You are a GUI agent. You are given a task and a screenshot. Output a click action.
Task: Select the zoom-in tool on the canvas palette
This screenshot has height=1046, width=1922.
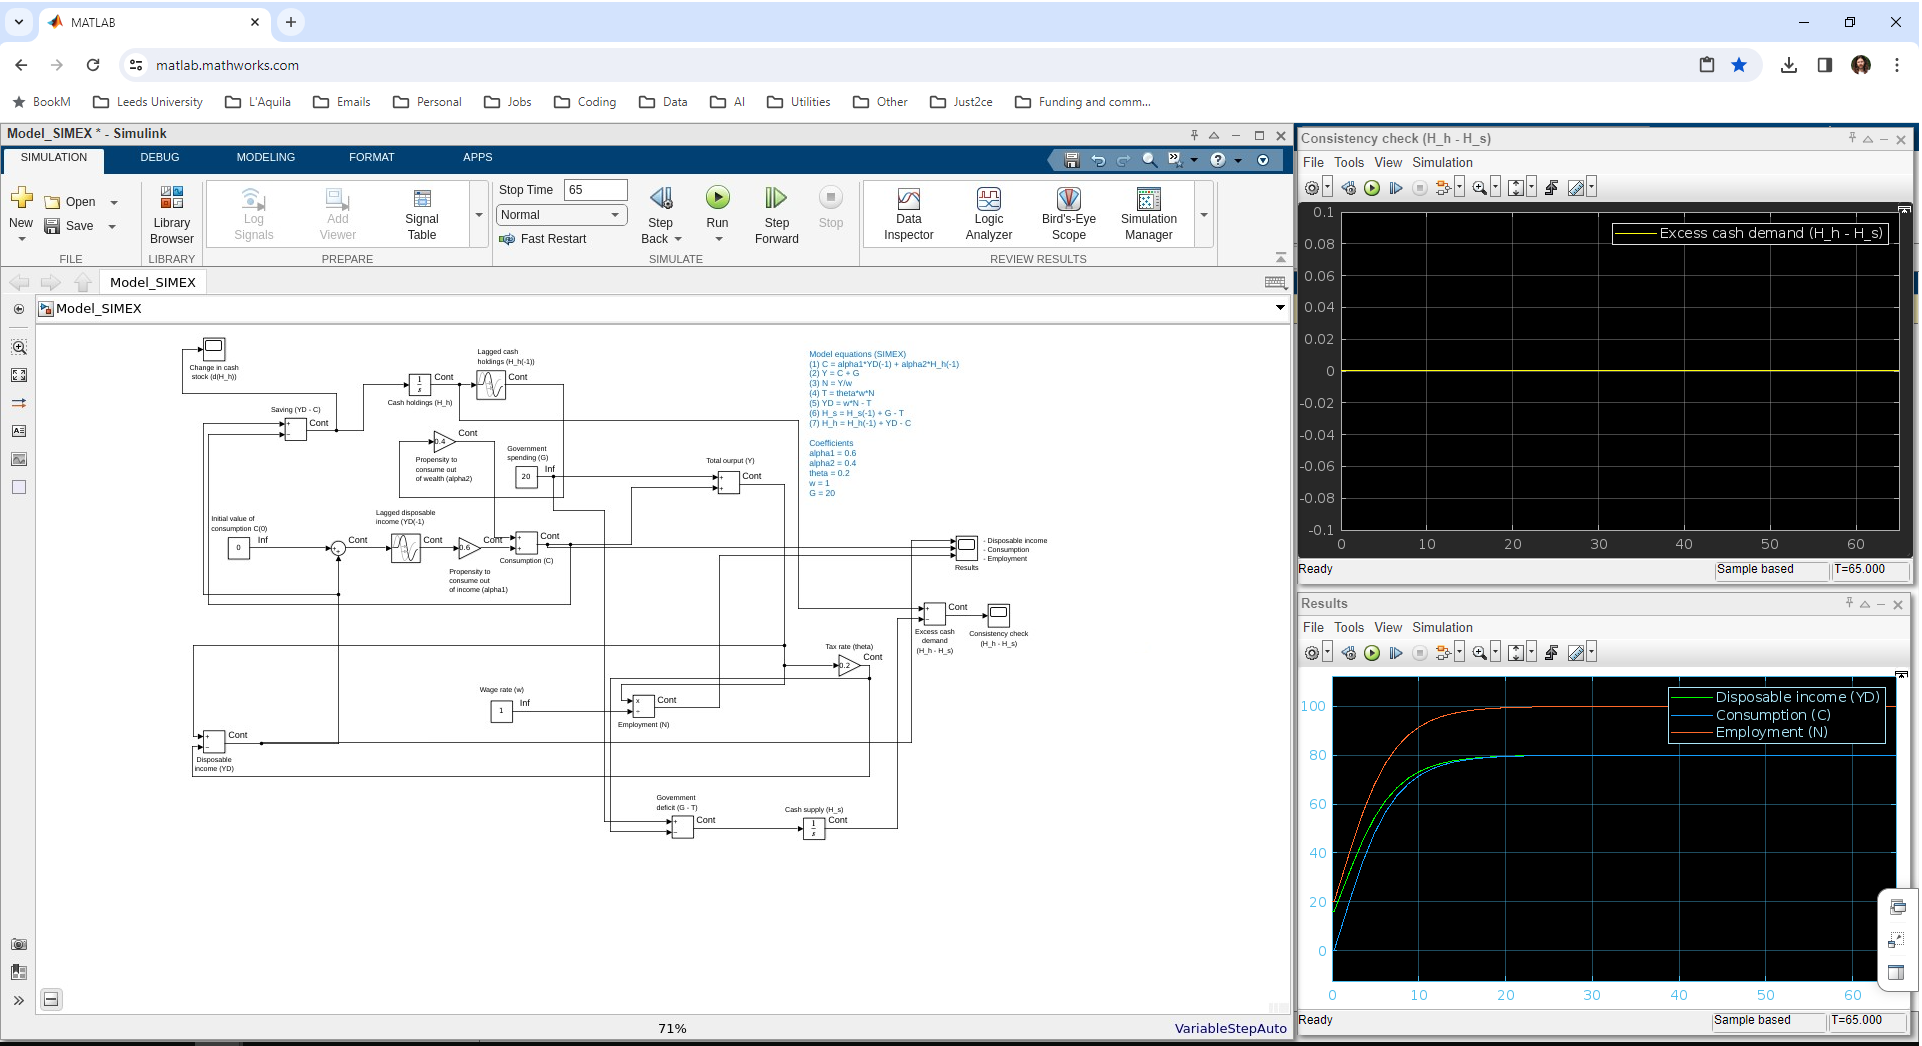[19, 348]
